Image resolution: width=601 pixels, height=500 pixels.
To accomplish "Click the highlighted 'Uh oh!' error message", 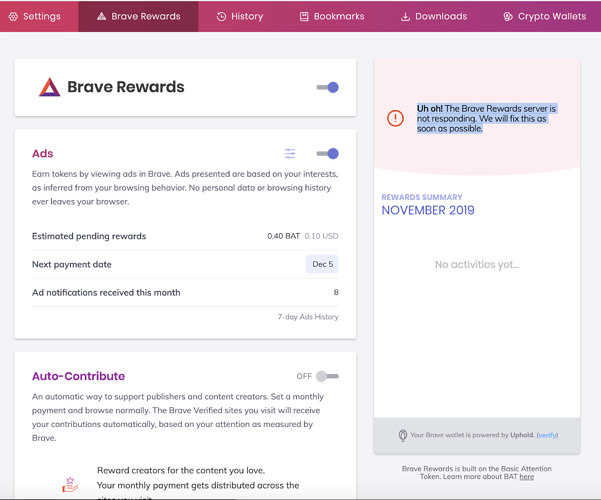I will pos(487,118).
